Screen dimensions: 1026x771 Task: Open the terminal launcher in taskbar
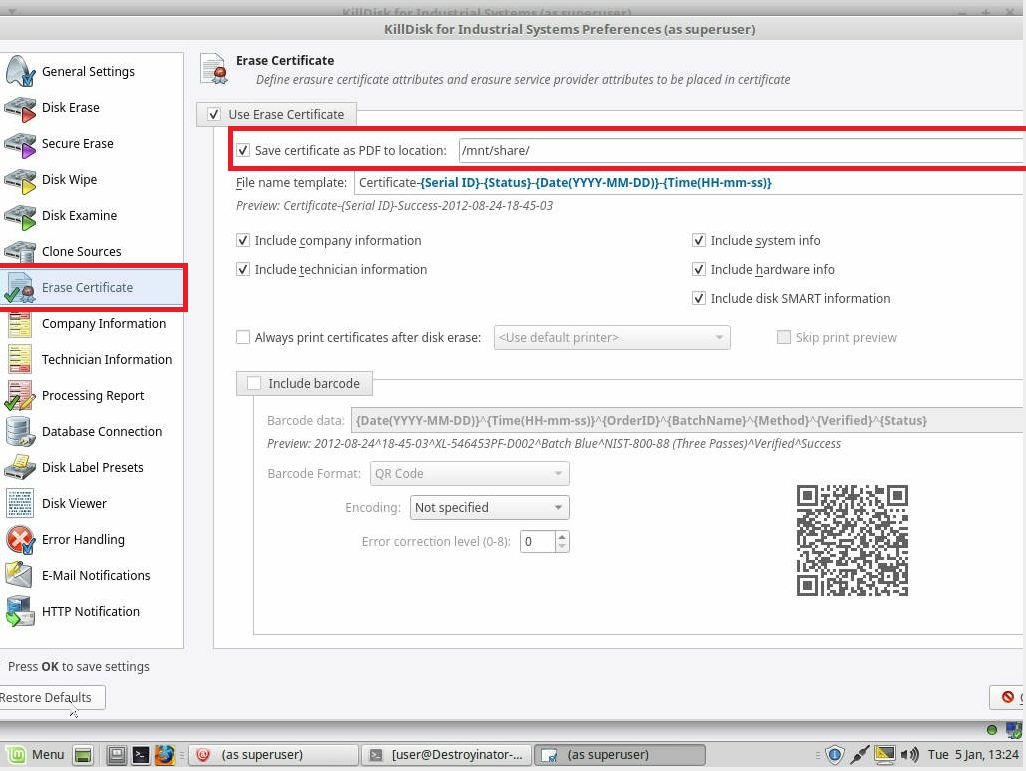pos(141,755)
